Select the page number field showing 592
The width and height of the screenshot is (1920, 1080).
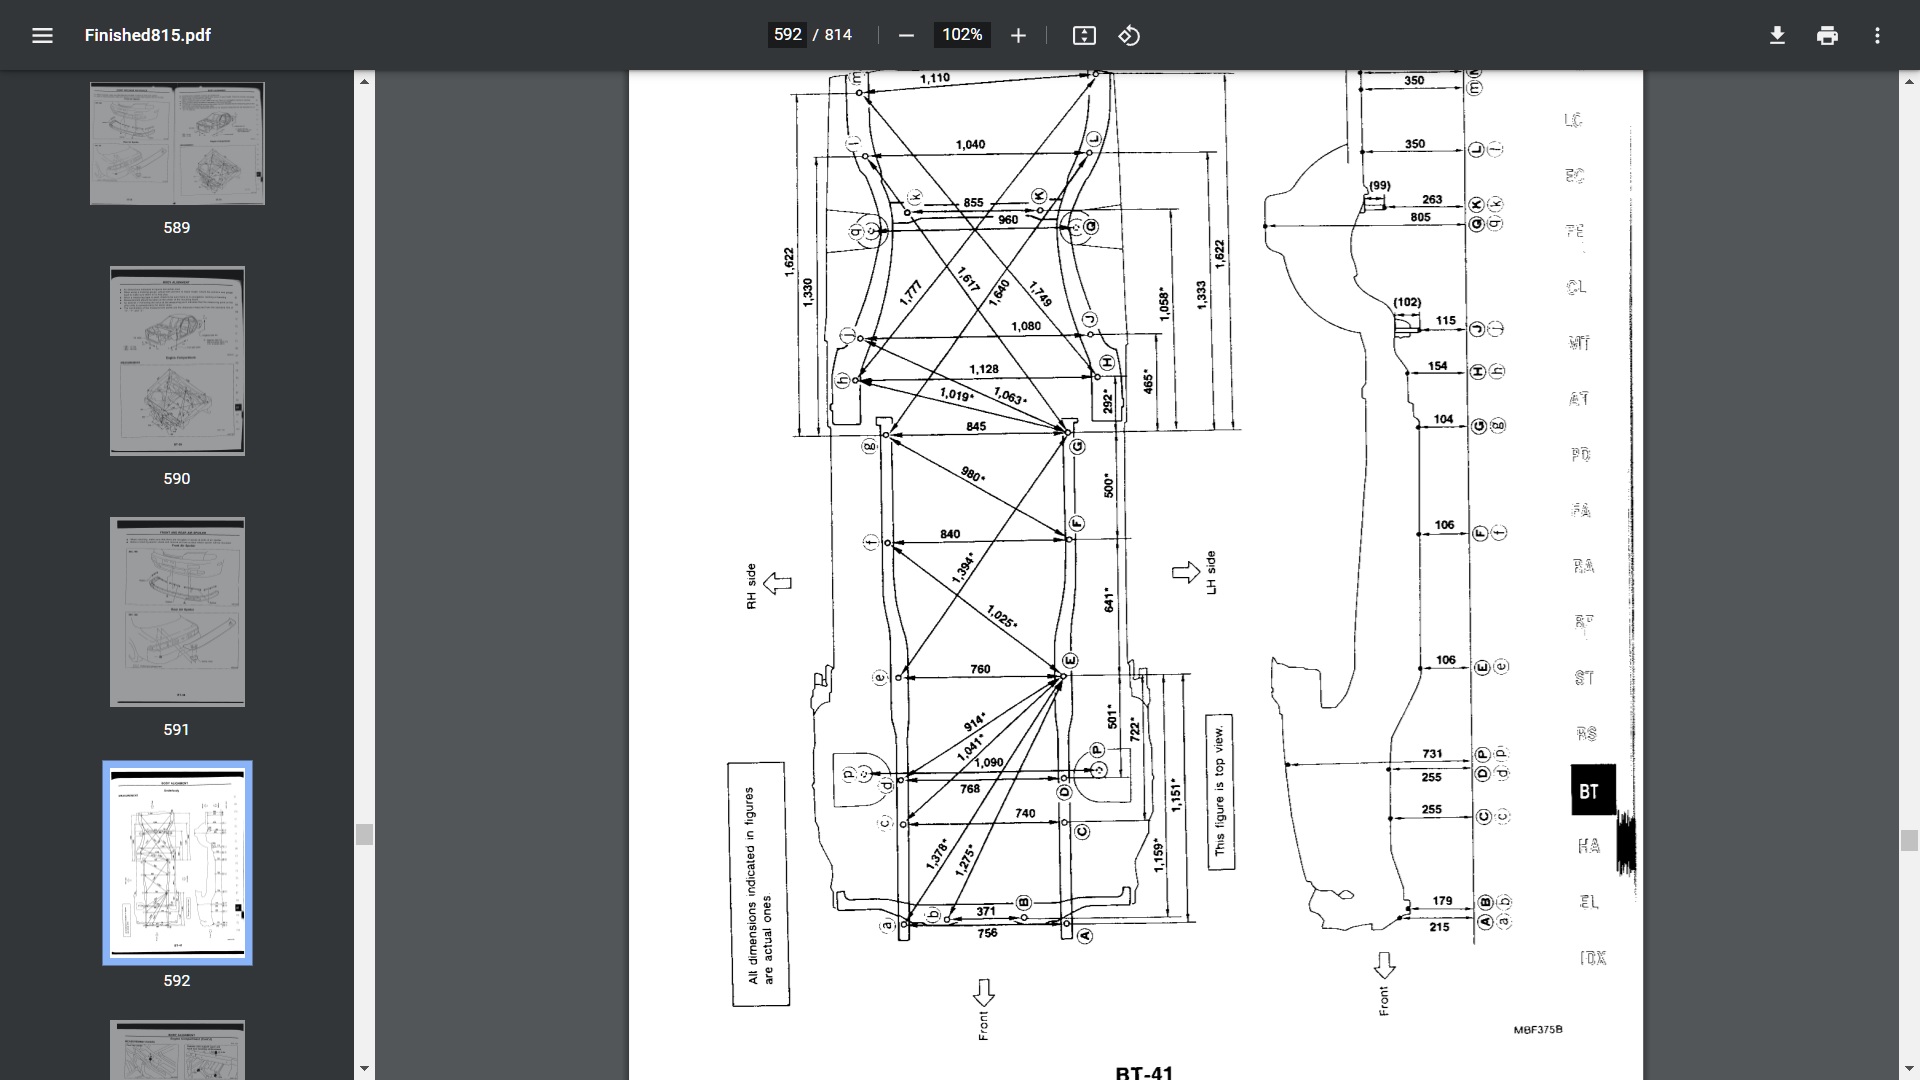(787, 35)
